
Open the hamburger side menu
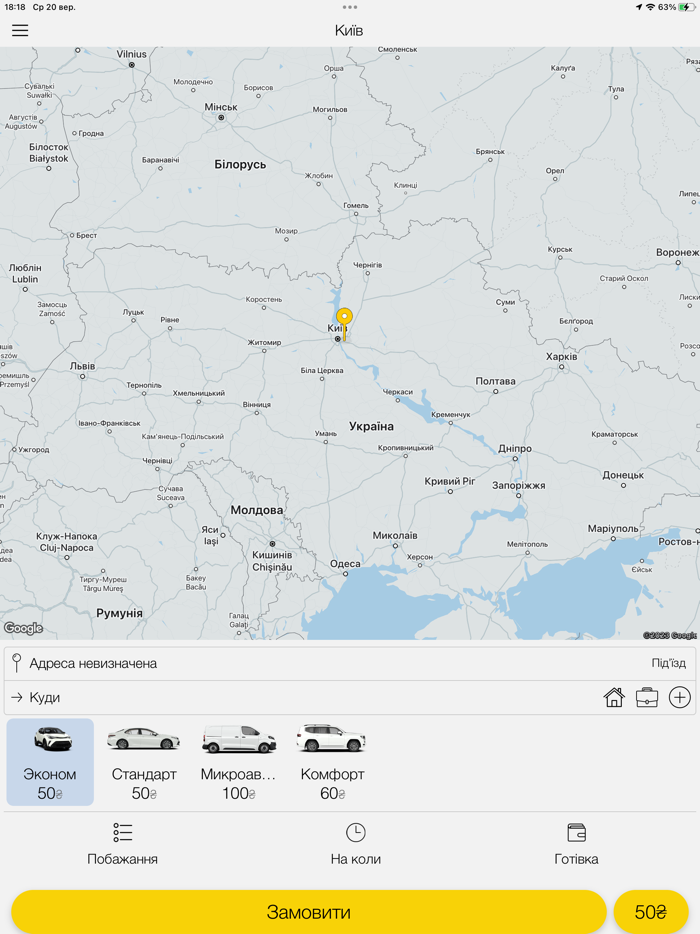click(20, 30)
